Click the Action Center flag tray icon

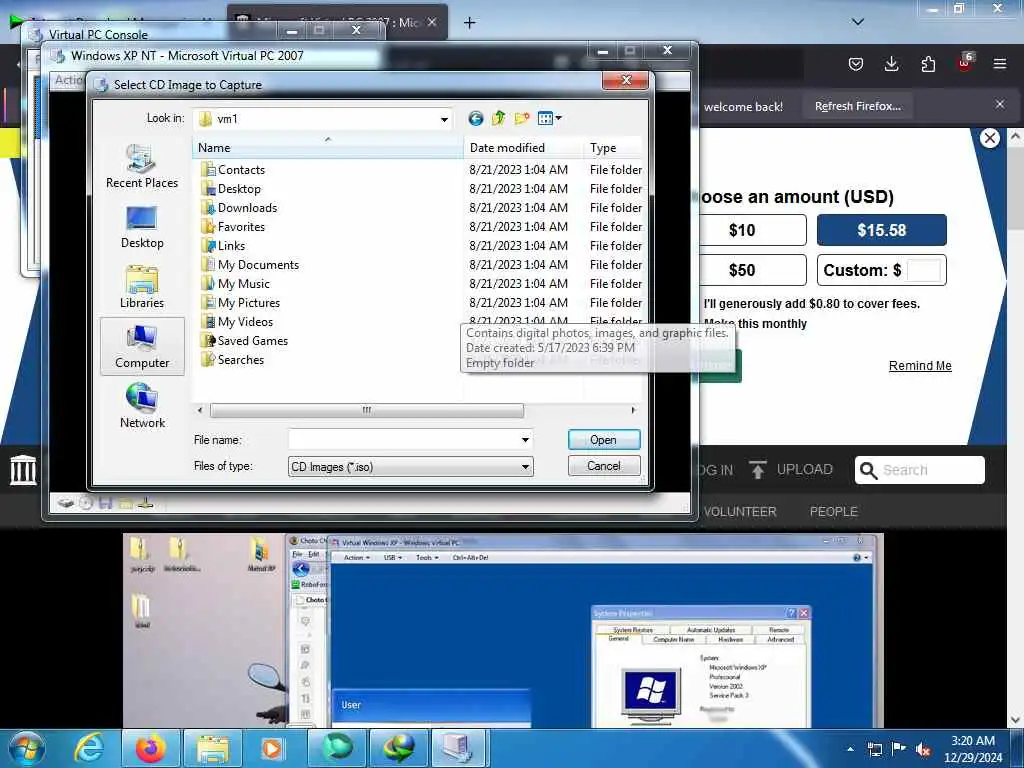(x=899, y=749)
